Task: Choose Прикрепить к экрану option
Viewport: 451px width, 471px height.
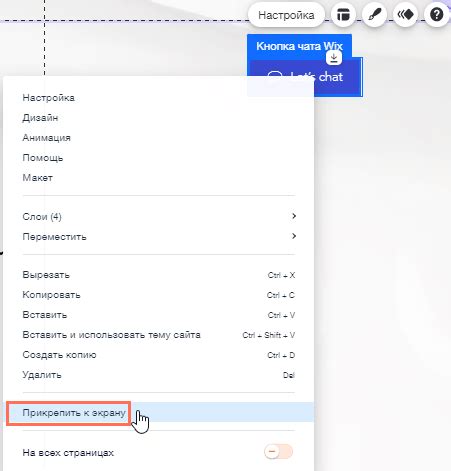Action: pyautogui.click(x=159, y=413)
